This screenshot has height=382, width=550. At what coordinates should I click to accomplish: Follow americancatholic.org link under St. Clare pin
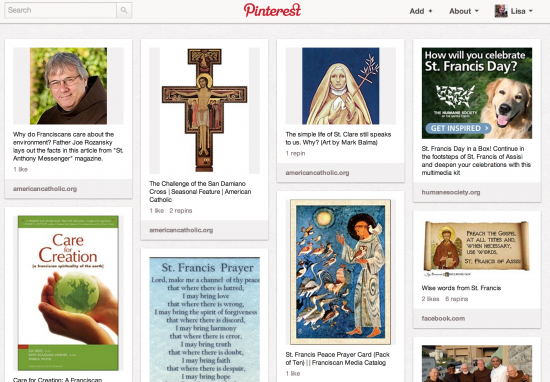coord(317,173)
